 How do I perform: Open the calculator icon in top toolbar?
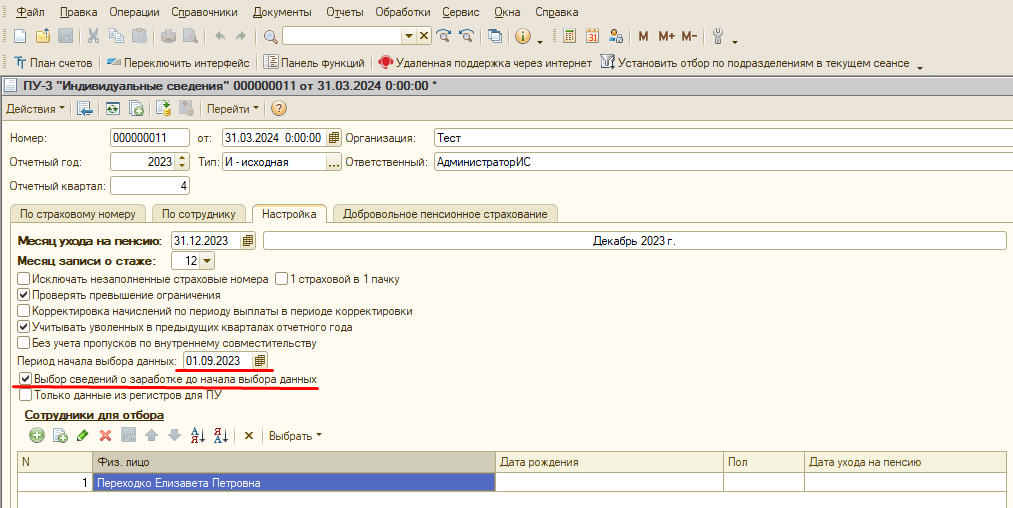[569, 36]
